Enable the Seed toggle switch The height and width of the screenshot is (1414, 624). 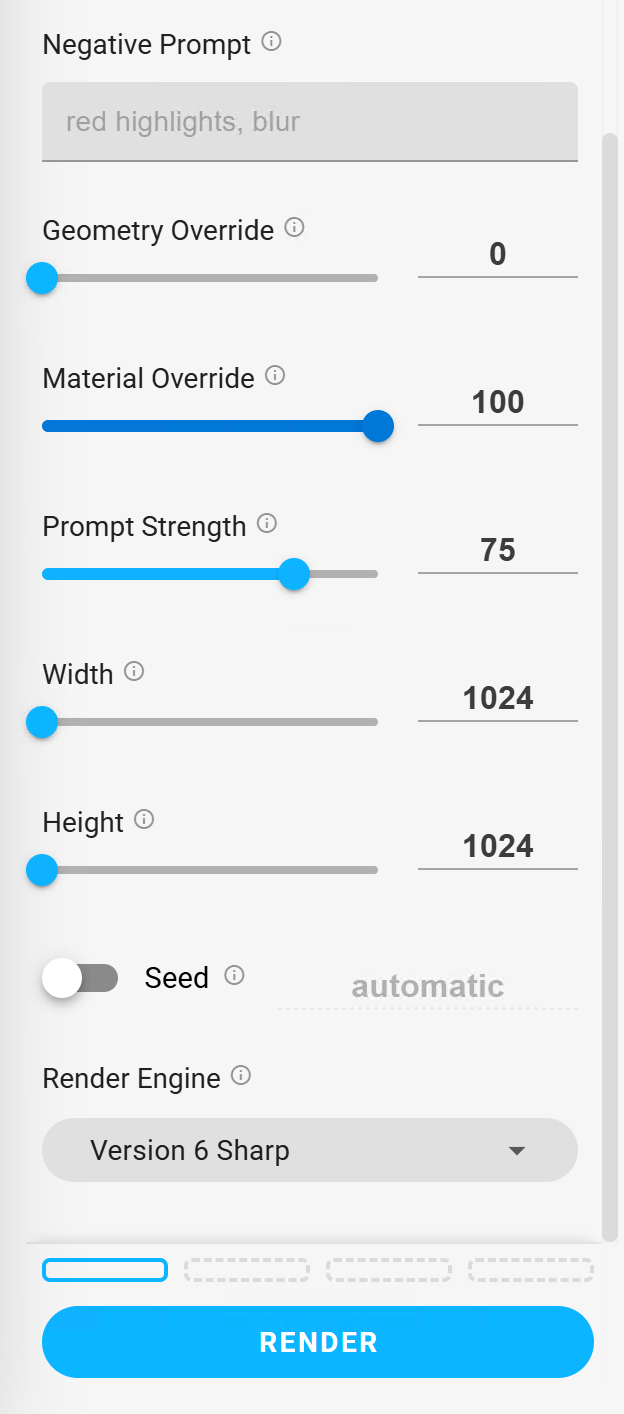click(80, 978)
